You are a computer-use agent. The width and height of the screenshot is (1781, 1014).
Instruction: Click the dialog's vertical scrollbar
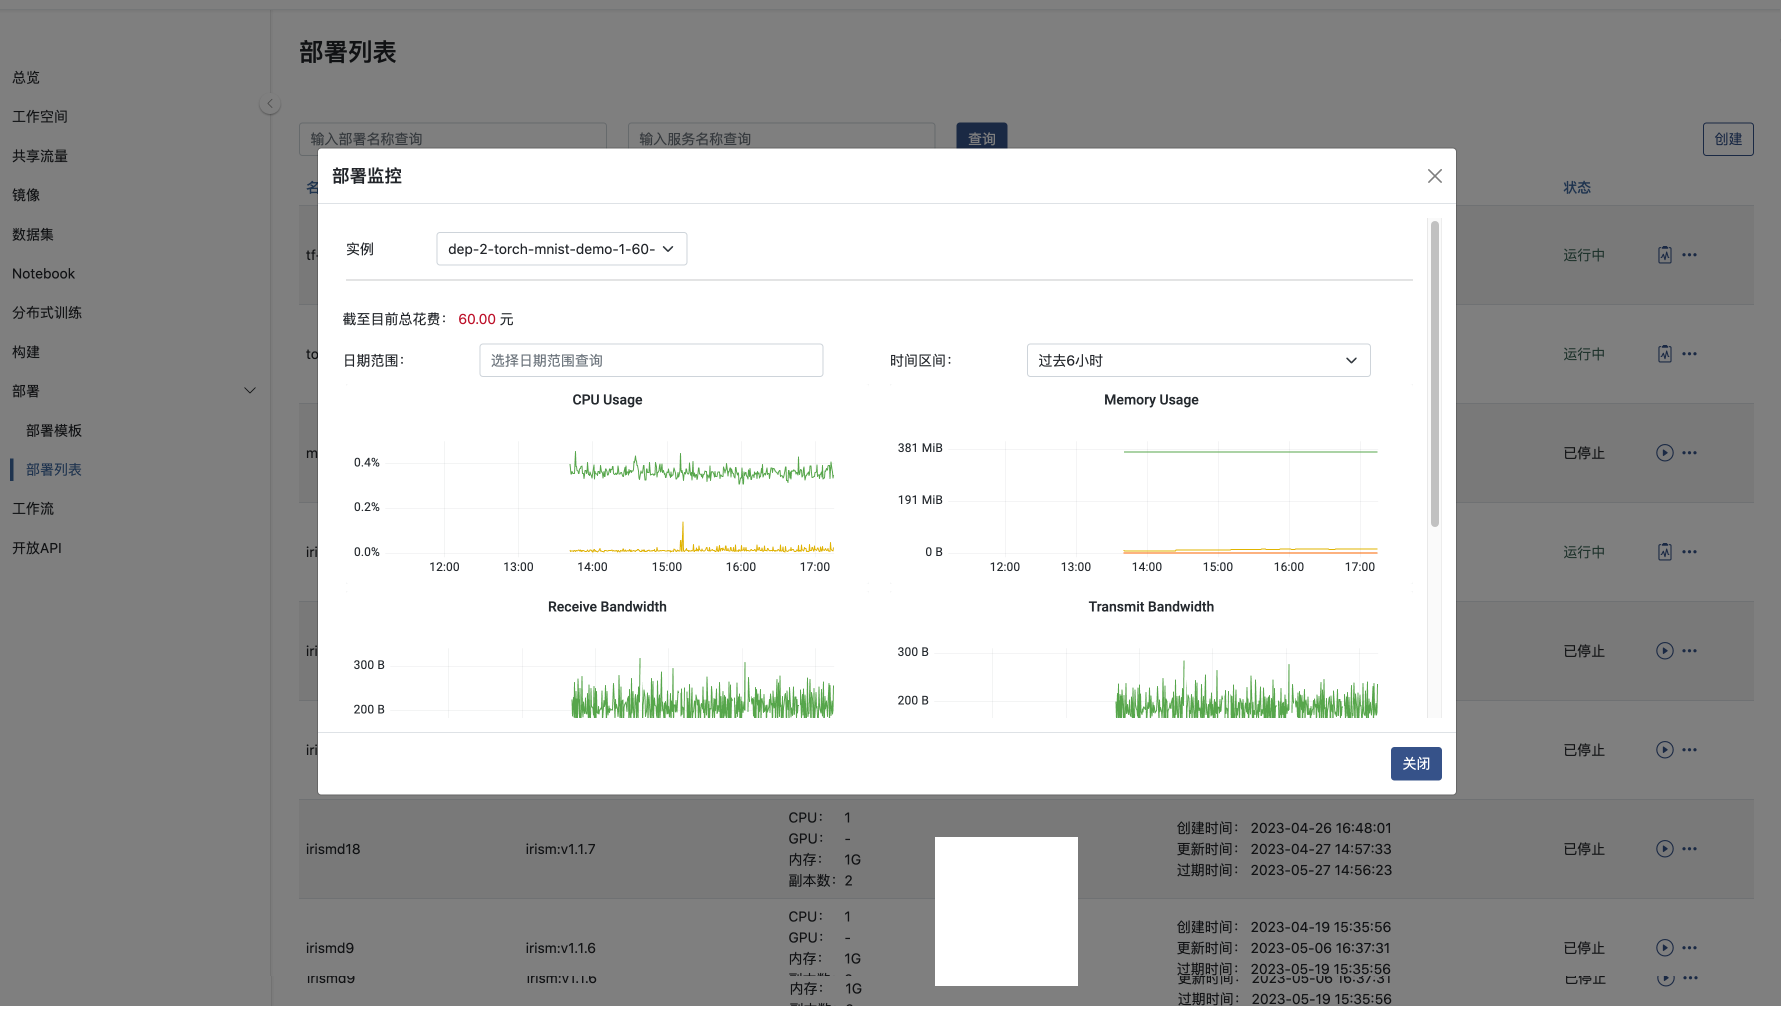click(x=1434, y=375)
